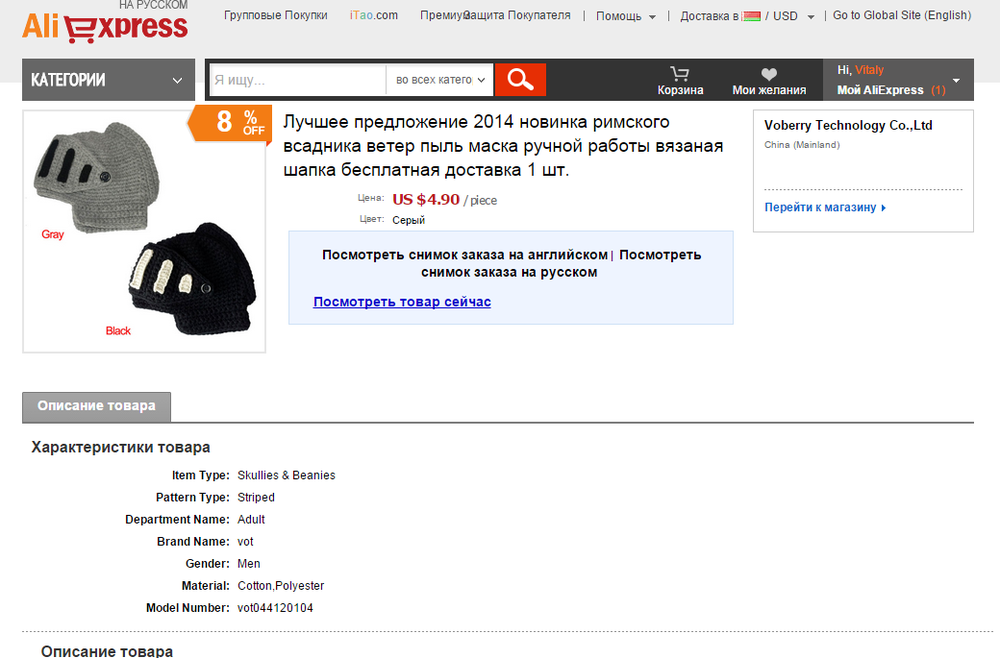
Task: Open Групповые Покупки in top menu
Action: click(x=276, y=15)
